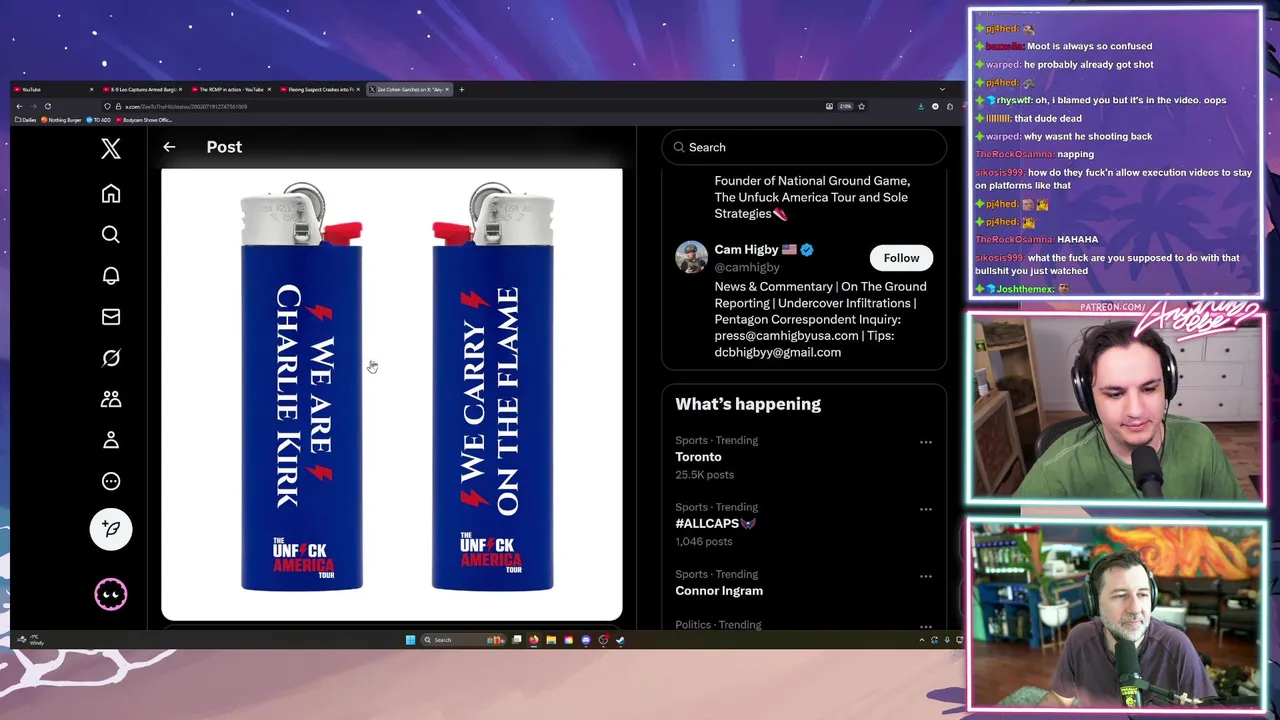
Task: Click the compose Post feather button
Action: pos(111,529)
